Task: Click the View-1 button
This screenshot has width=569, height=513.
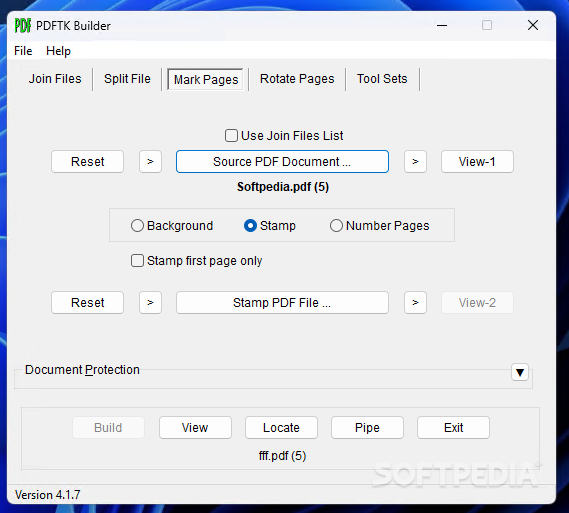Action: (x=477, y=161)
